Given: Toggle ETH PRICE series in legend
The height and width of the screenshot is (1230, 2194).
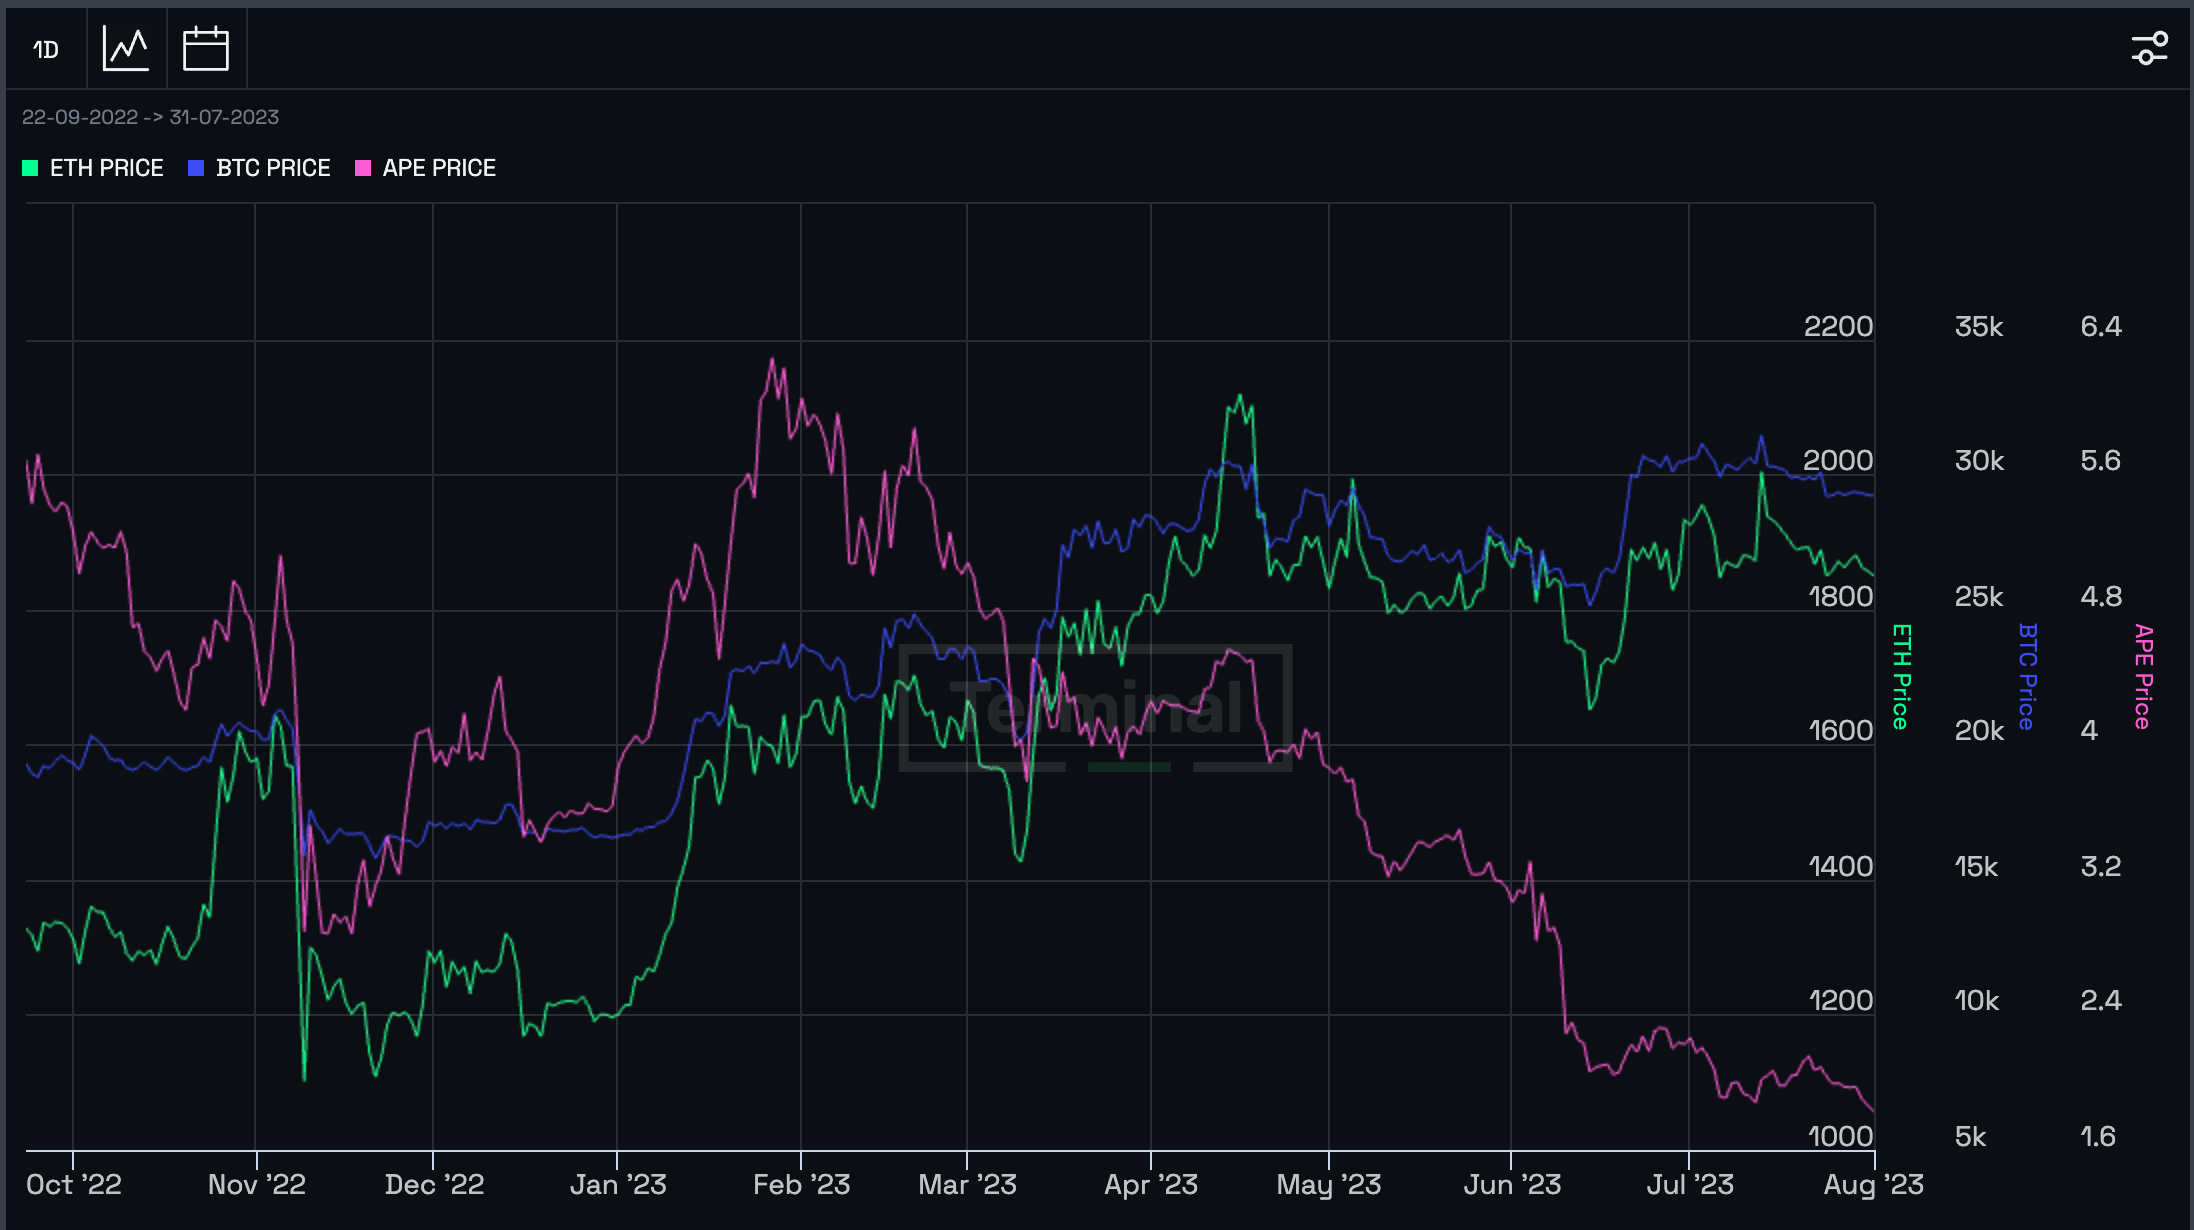Looking at the screenshot, I should (x=93, y=168).
